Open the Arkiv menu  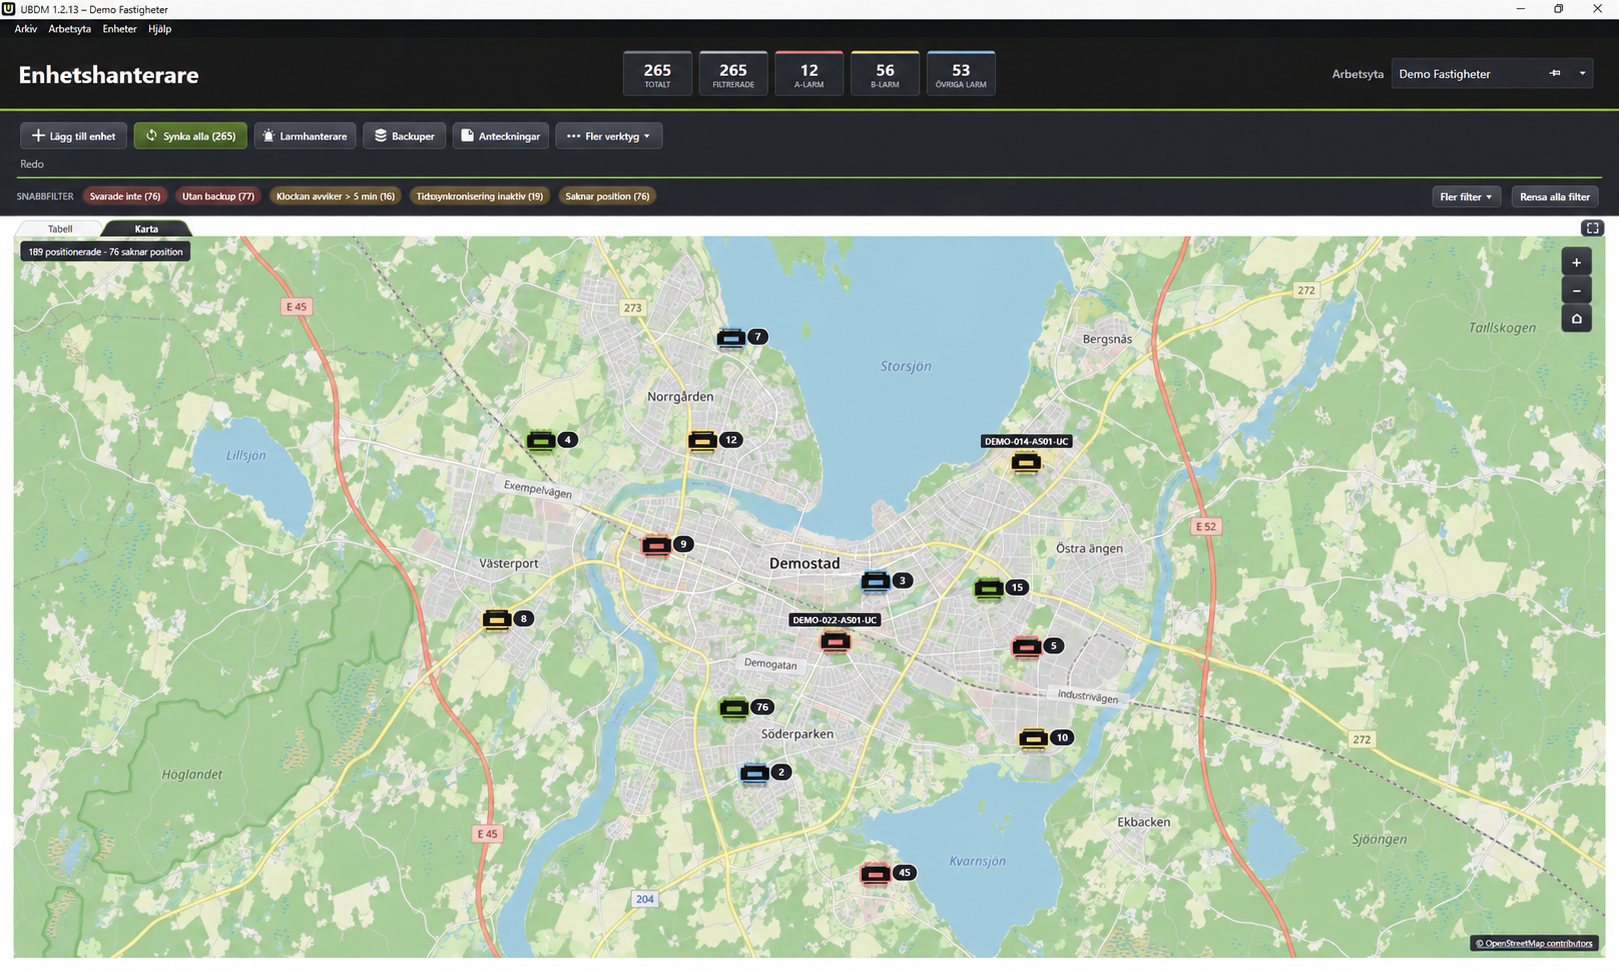(25, 29)
